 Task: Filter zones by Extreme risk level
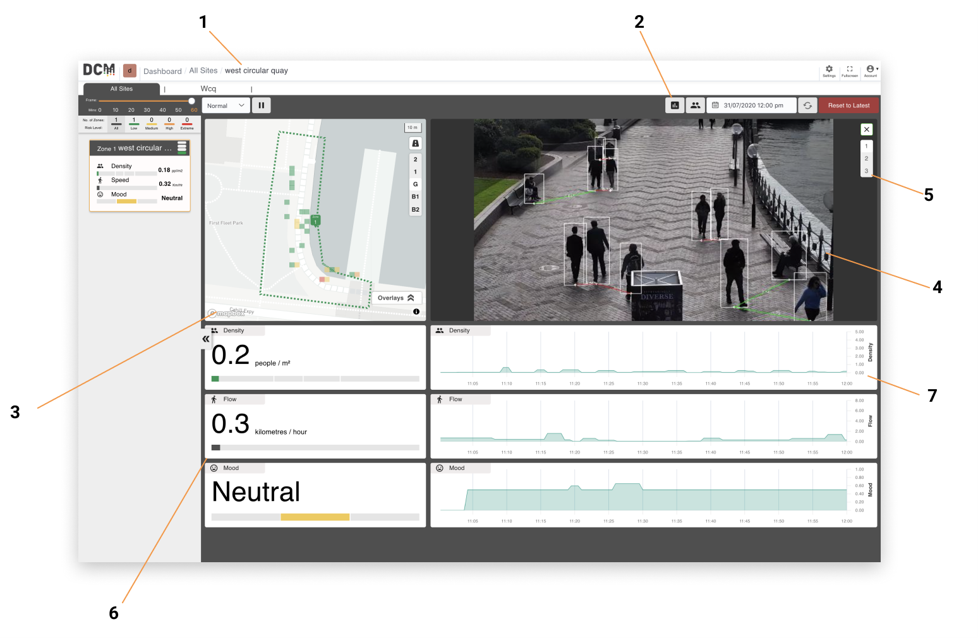coord(186,123)
